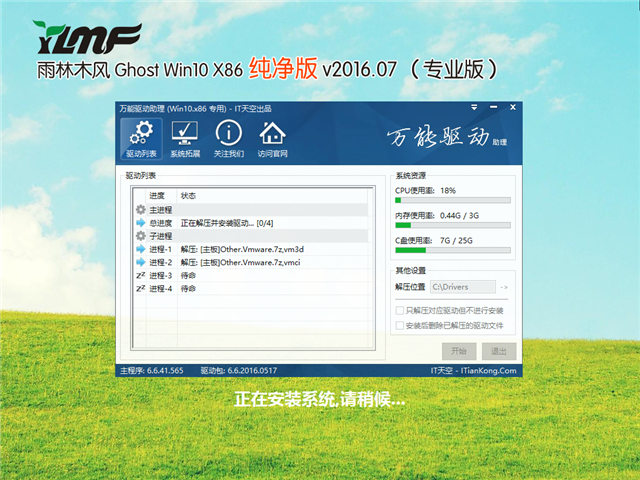Image resolution: width=640 pixels, height=480 pixels.
Task: Enable 只解压对应驱动但不进行安装 checkbox
Action: tap(400, 311)
